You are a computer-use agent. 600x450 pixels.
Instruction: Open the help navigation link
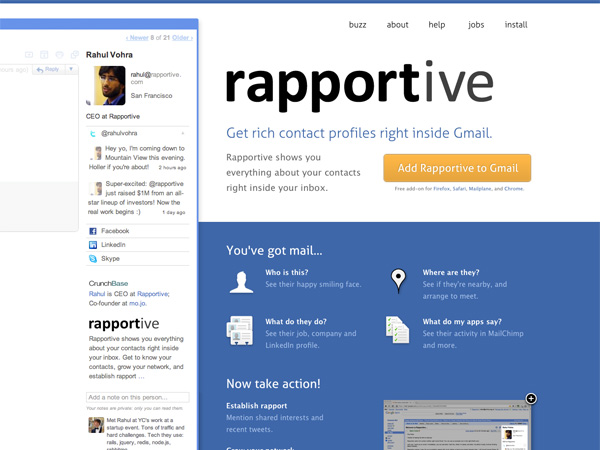[437, 25]
